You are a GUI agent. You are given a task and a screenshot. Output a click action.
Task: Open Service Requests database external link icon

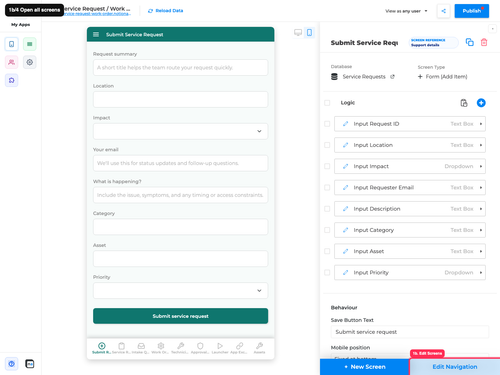[x=393, y=77]
